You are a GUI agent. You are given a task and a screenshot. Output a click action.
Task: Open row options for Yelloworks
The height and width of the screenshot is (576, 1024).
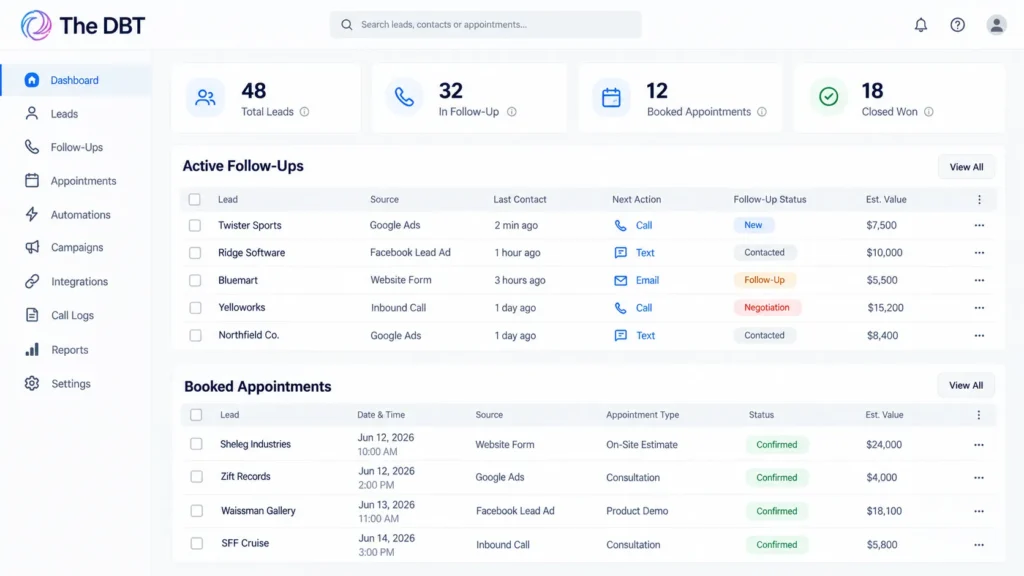979,308
